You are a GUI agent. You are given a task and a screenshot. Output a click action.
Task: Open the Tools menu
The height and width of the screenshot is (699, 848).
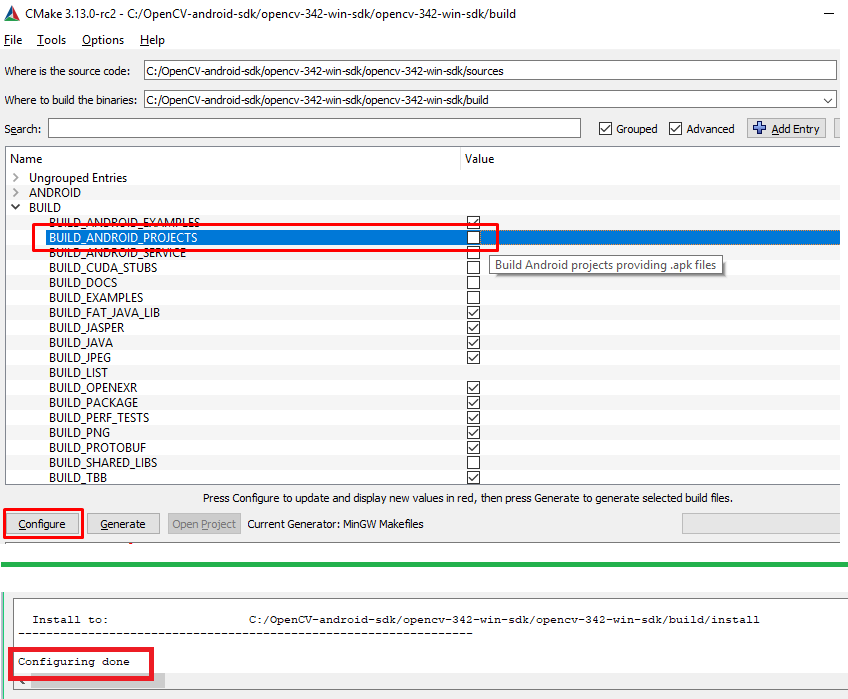[51, 40]
